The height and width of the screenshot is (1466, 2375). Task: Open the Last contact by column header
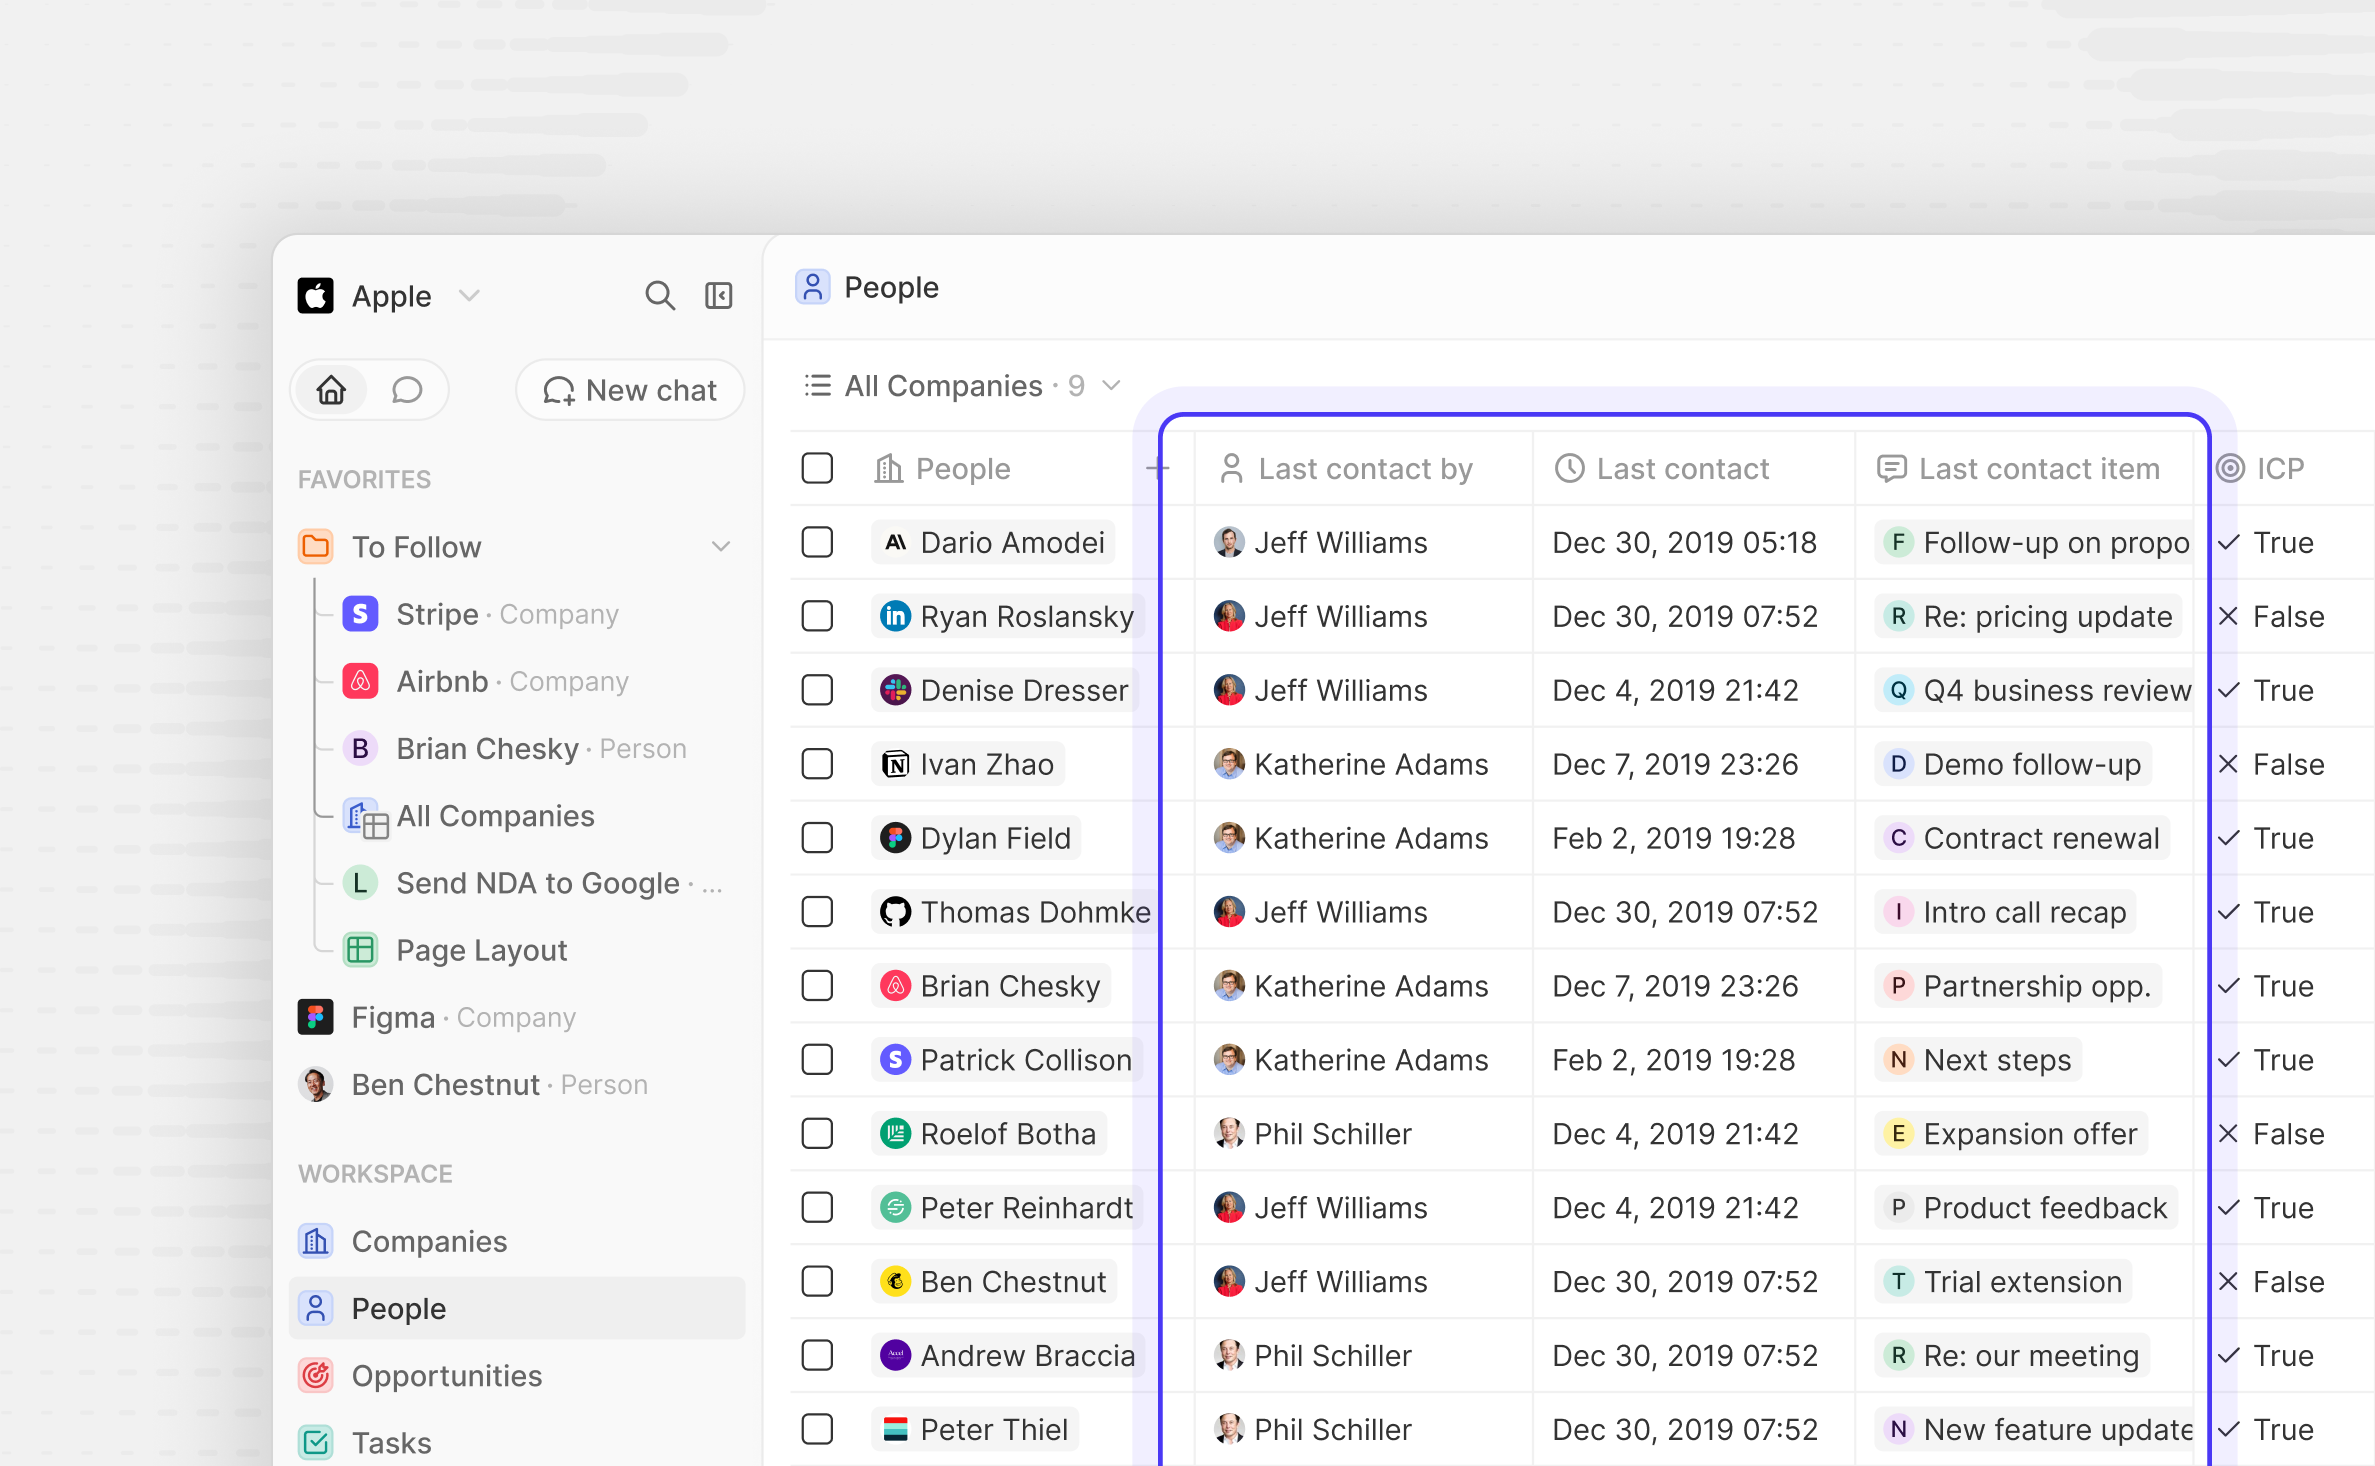[1363, 468]
